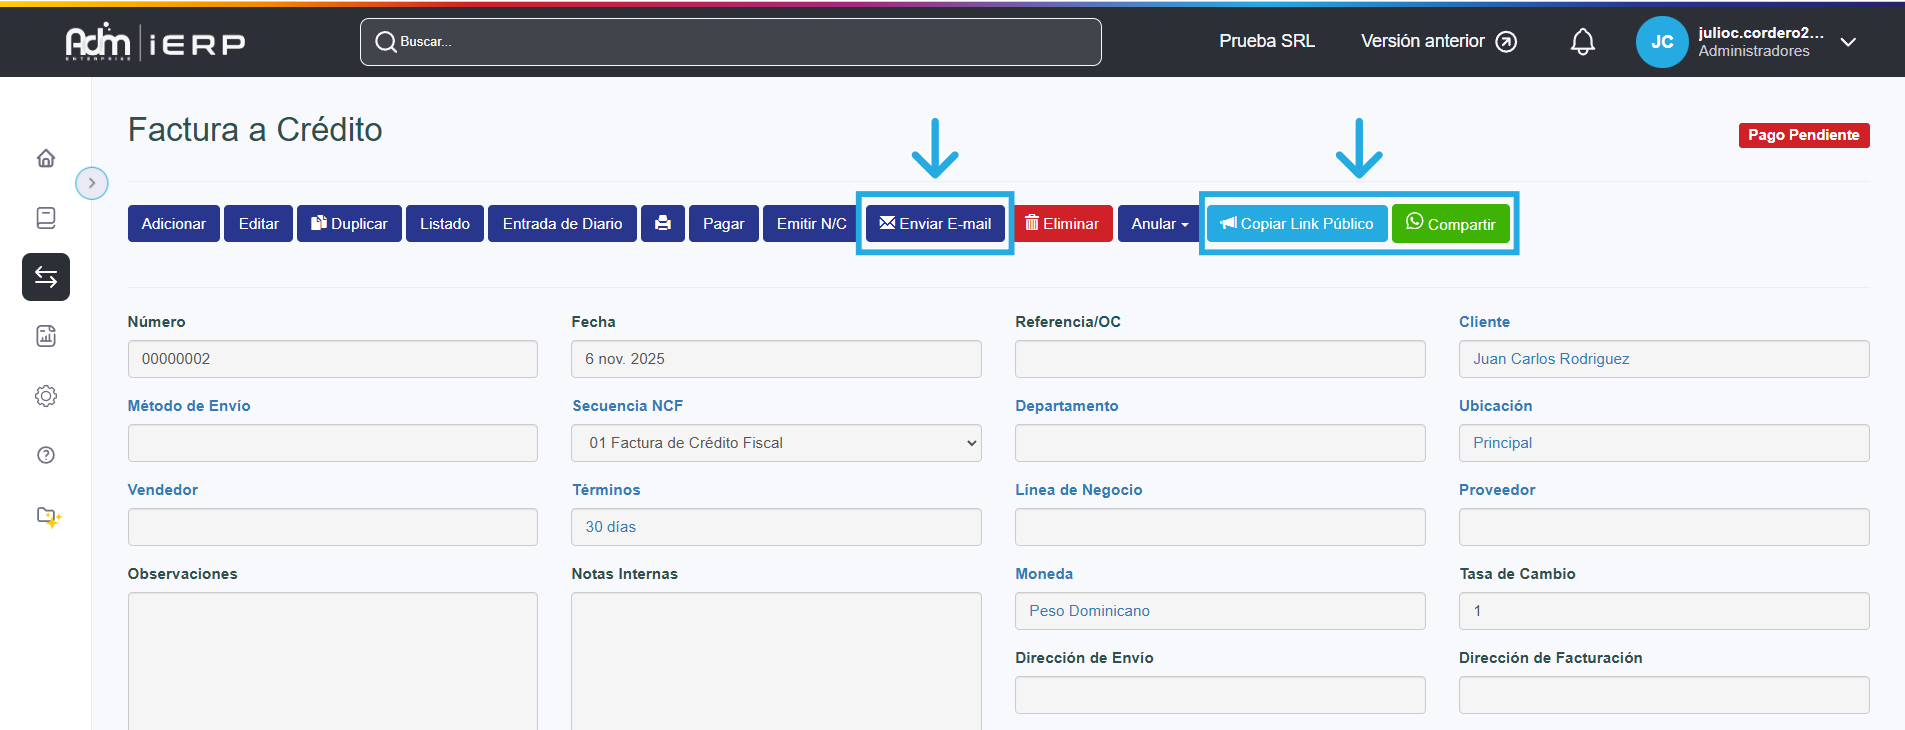Image resolution: width=1905 pixels, height=730 pixels.
Task: Click the Enviar E-mail button
Action: 935,224
